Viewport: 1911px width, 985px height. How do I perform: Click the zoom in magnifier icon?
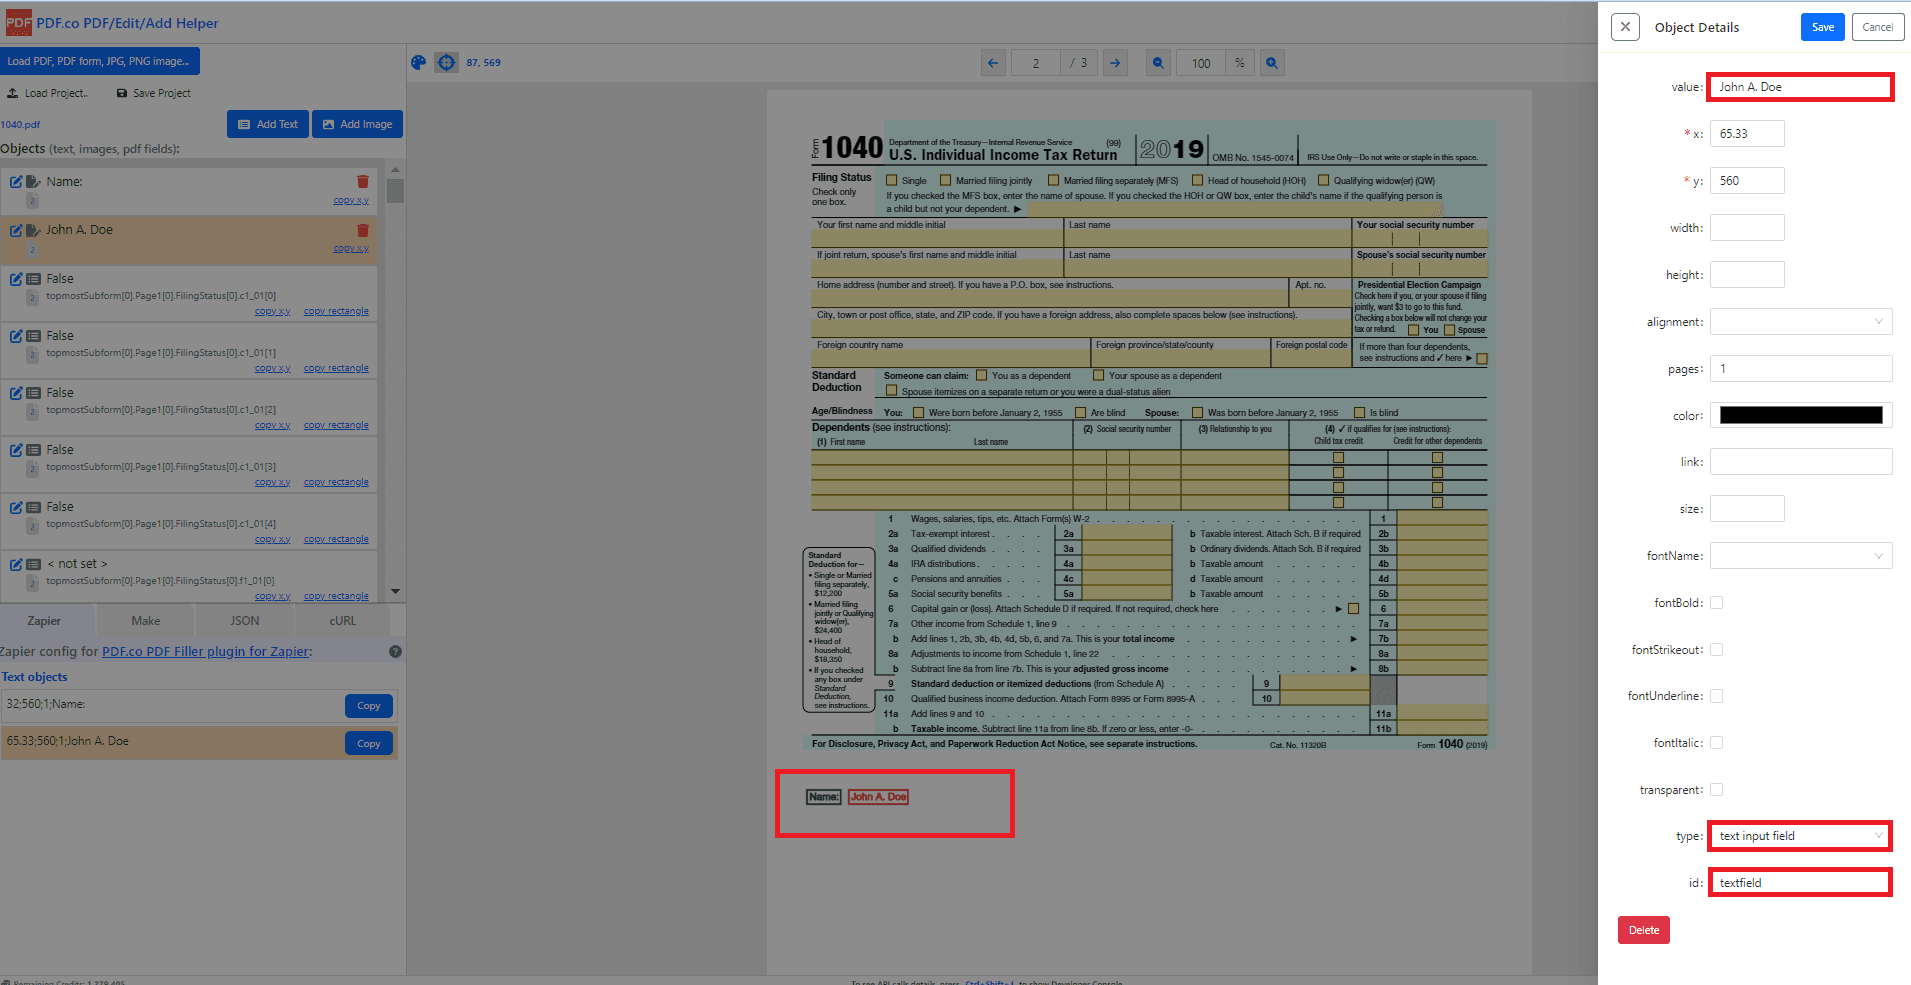[x=1272, y=63]
